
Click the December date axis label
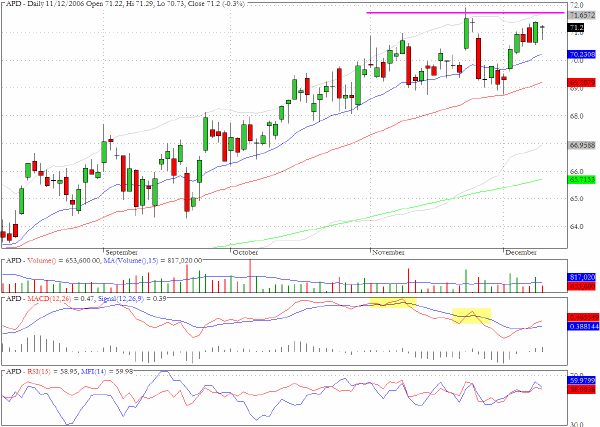(x=521, y=253)
